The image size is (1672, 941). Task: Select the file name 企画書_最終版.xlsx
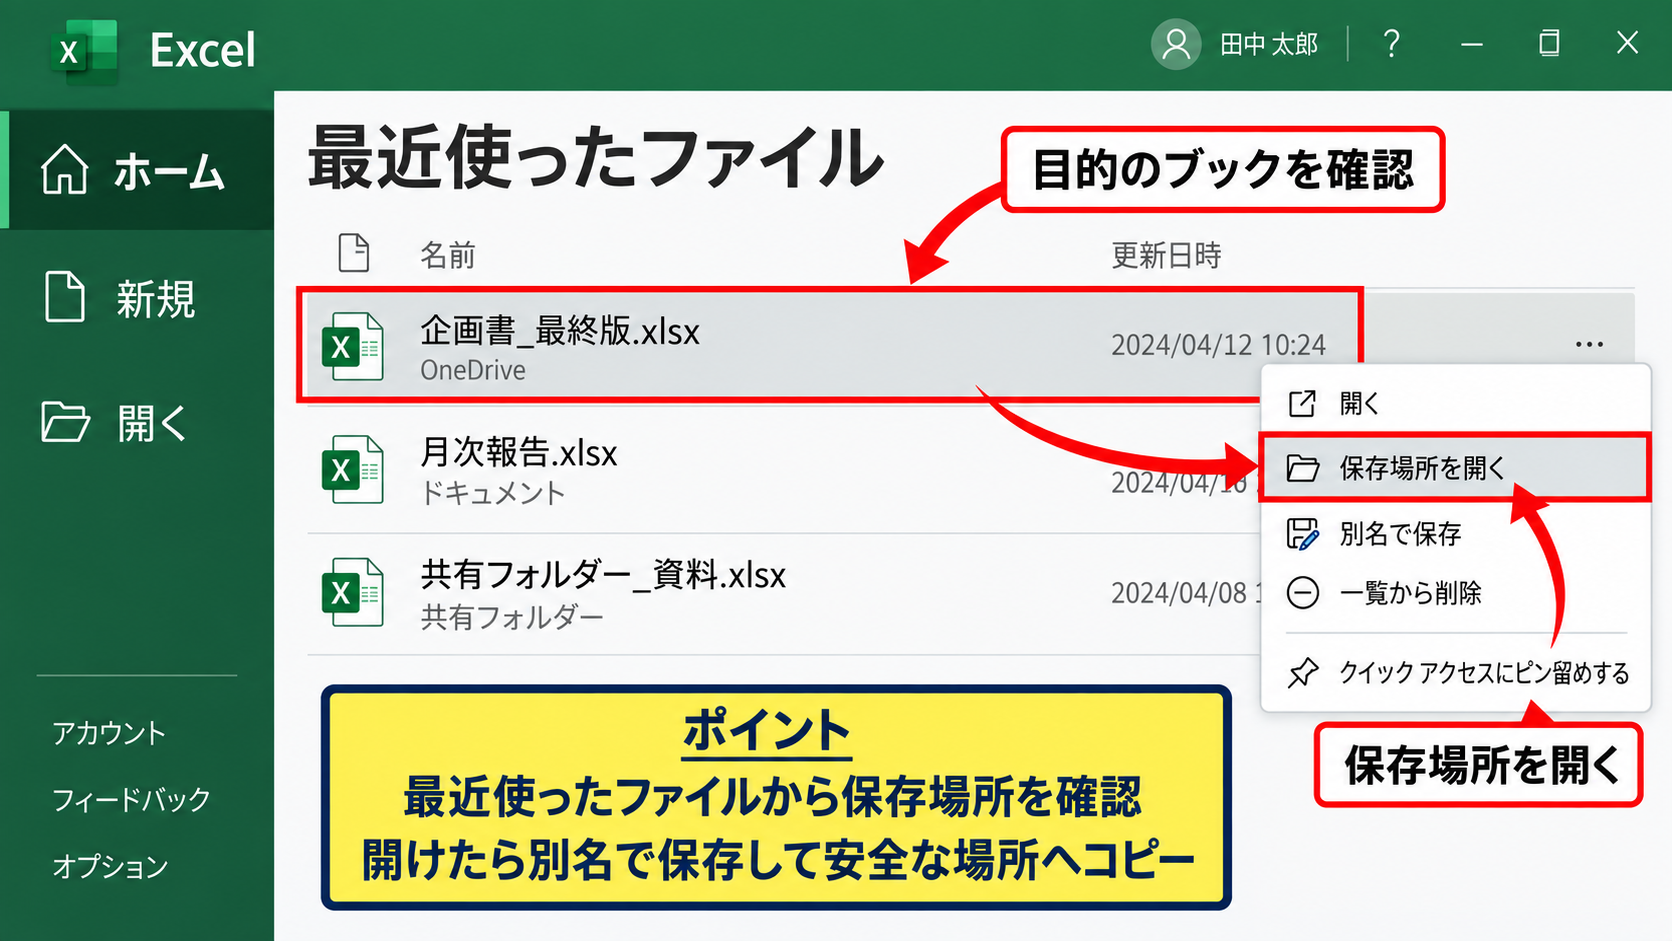coord(560,331)
